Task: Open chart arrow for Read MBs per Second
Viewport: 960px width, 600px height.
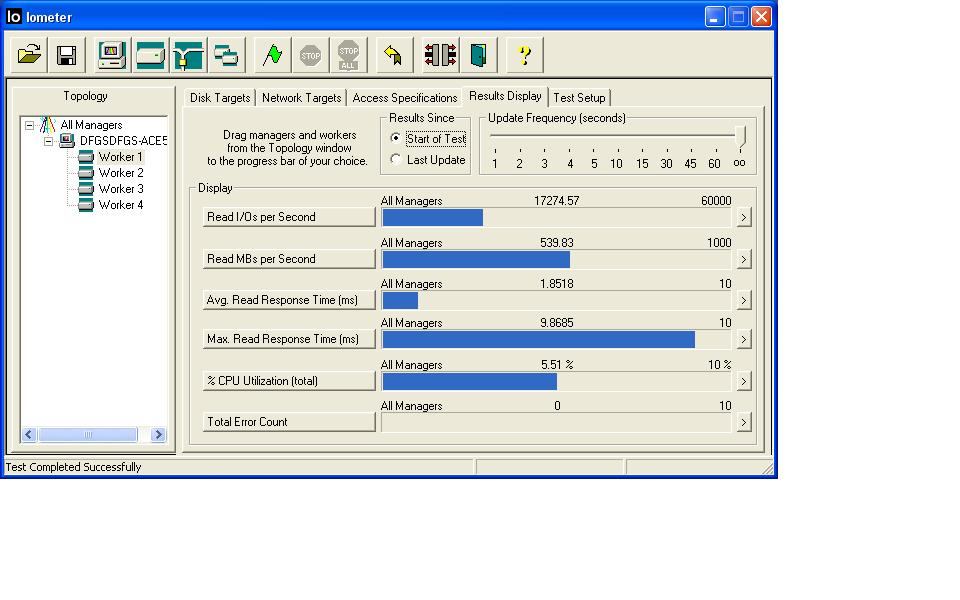Action: click(x=743, y=259)
